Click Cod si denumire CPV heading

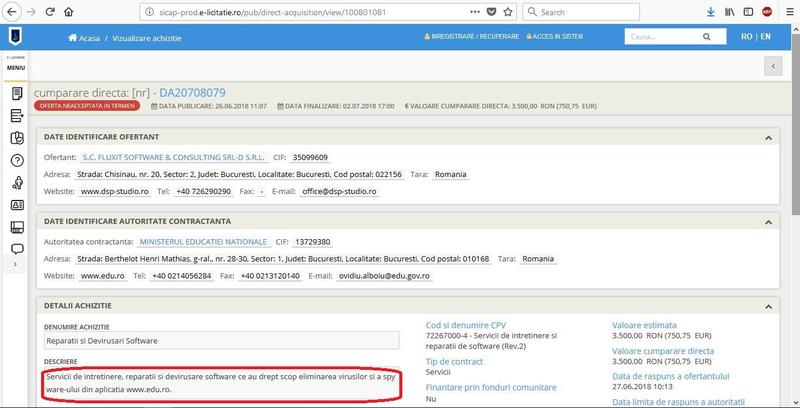pyautogui.click(x=466, y=325)
